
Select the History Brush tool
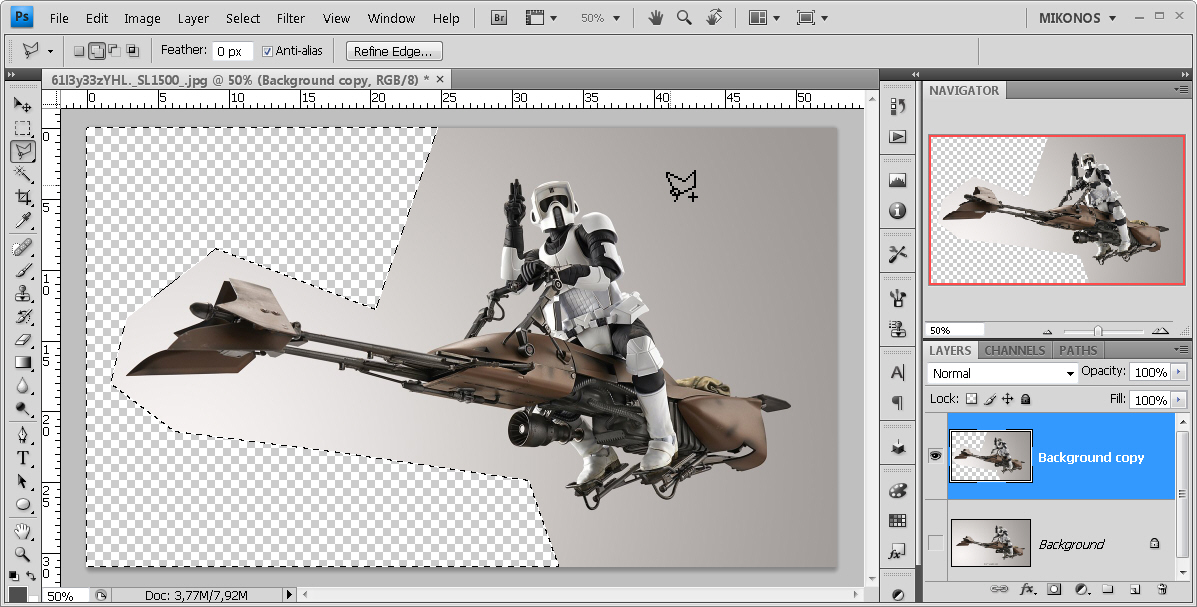pos(22,316)
